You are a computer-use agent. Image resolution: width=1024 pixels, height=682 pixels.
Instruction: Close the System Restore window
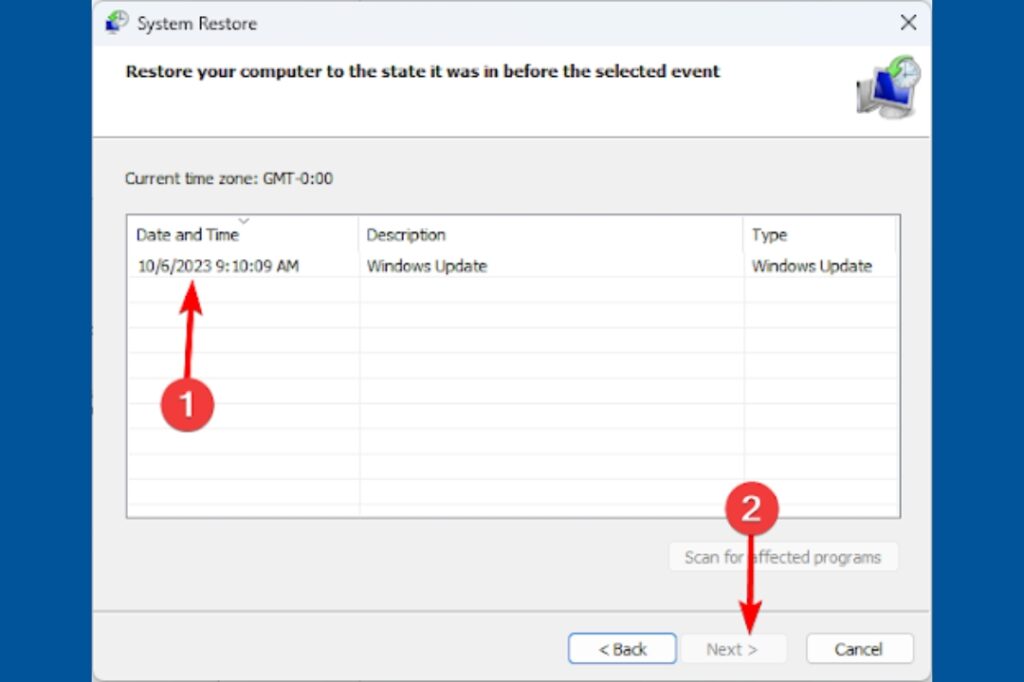pyautogui.click(x=908, y=23)
